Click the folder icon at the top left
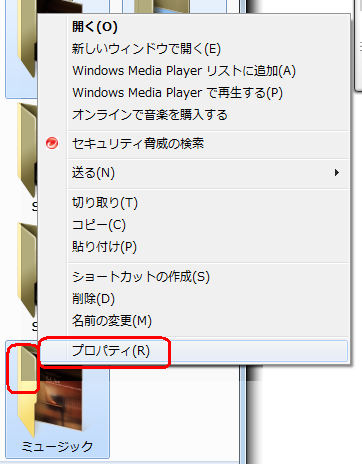This screenshot has height=464, width=362. pyautogui.click(x=27, y=38)
